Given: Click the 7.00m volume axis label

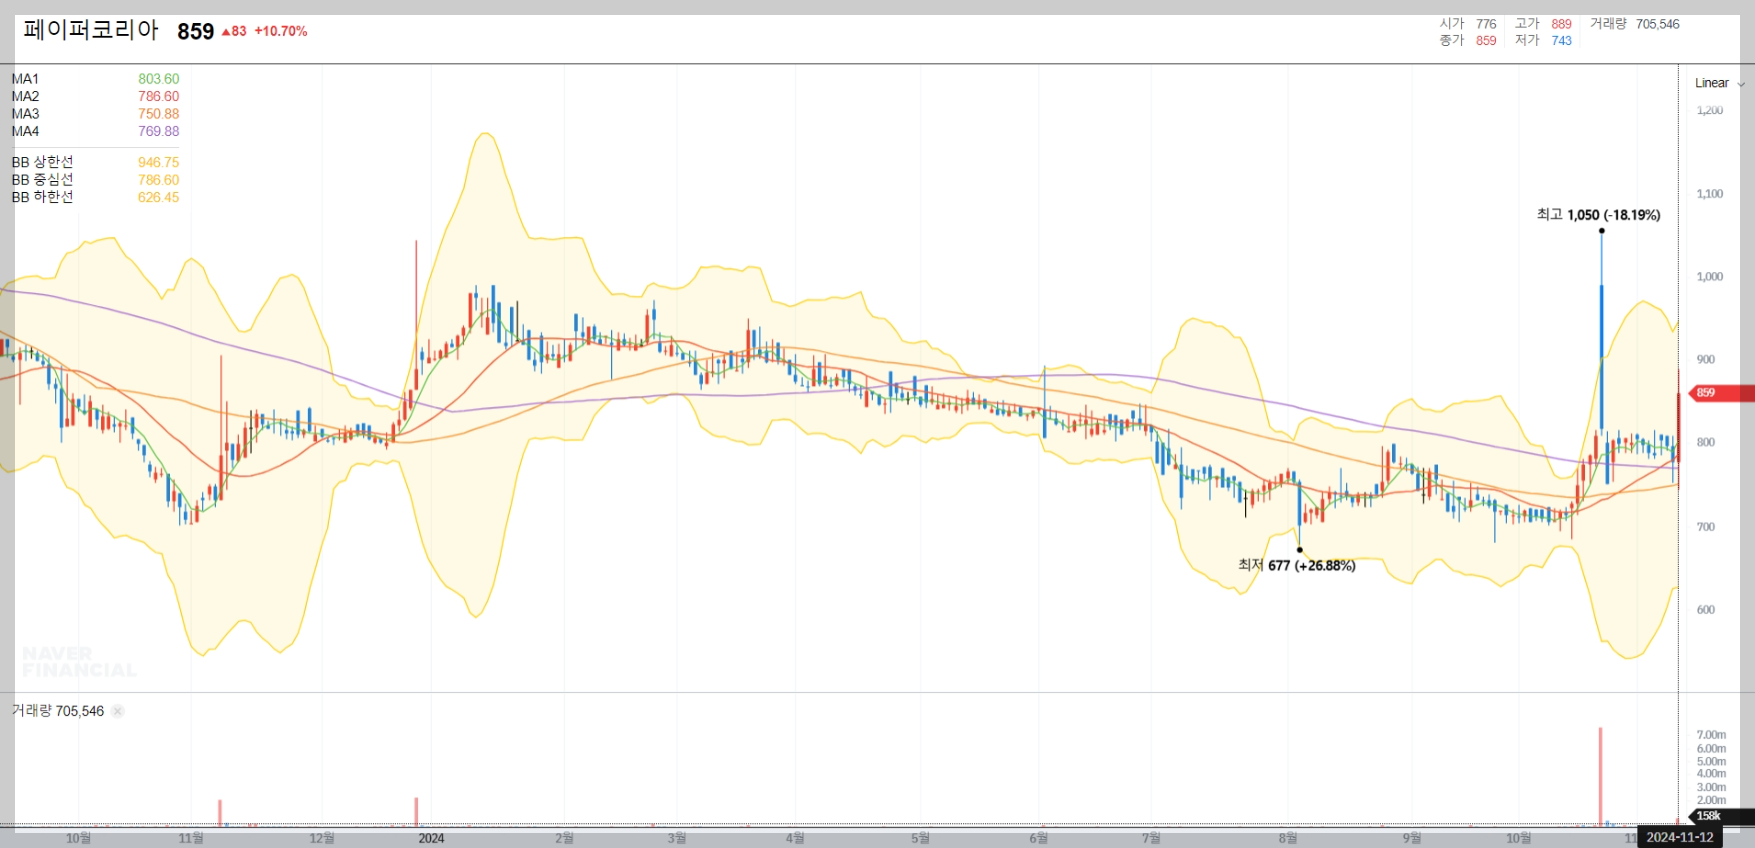Looking at the screenshot, I should pos(1711,735).
